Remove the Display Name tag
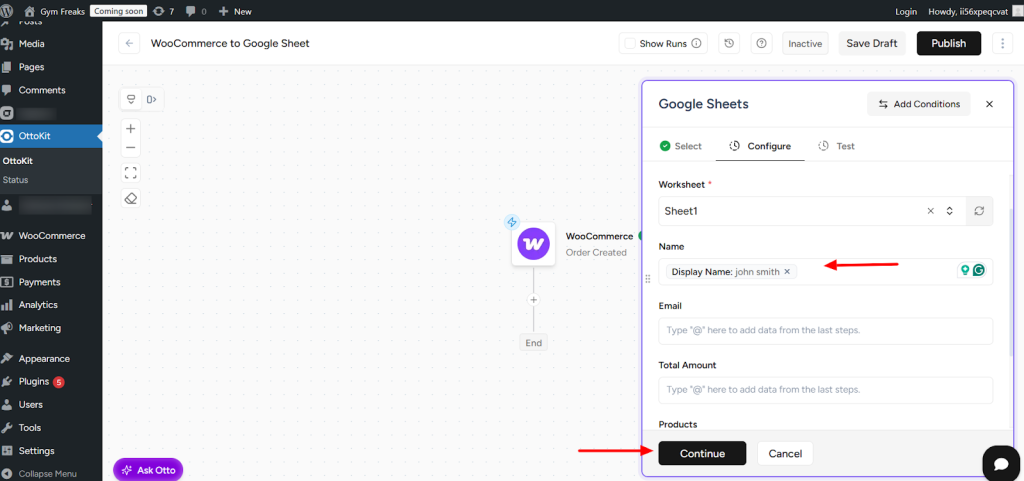This screenshot has height=481, width=1024. click(x=787, y=272)
